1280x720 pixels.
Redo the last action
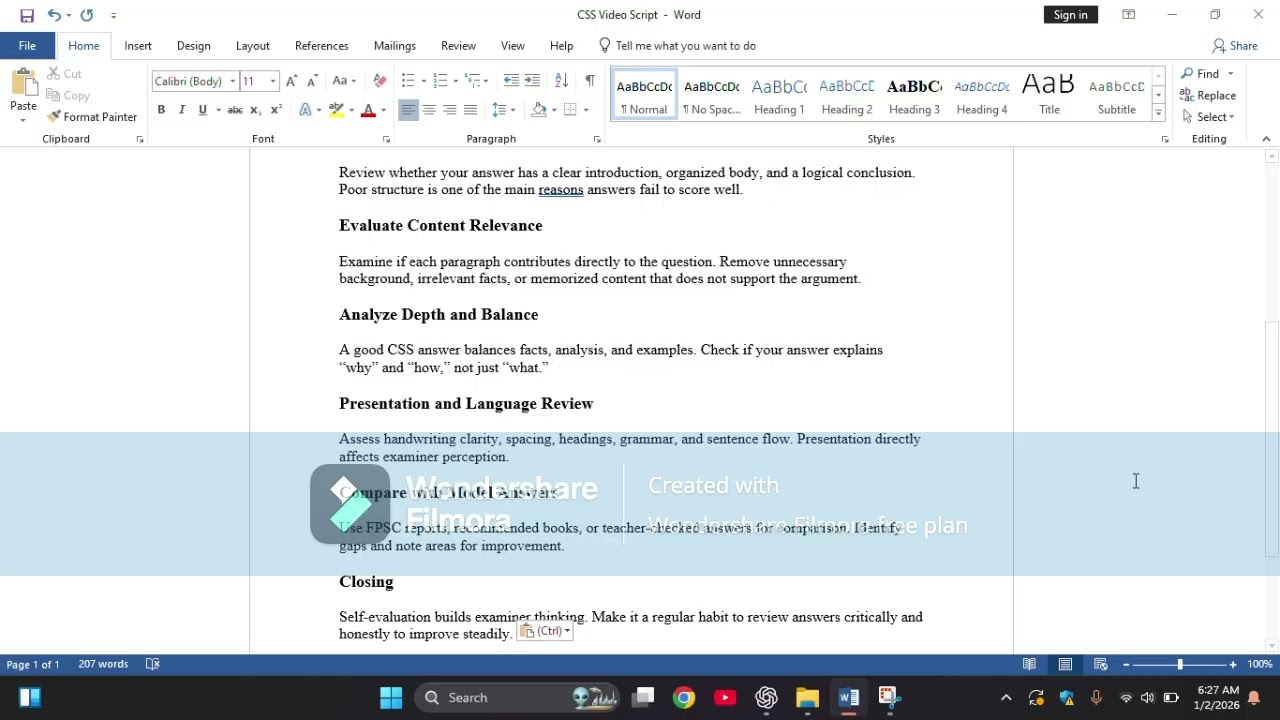[x=87, y=15]
